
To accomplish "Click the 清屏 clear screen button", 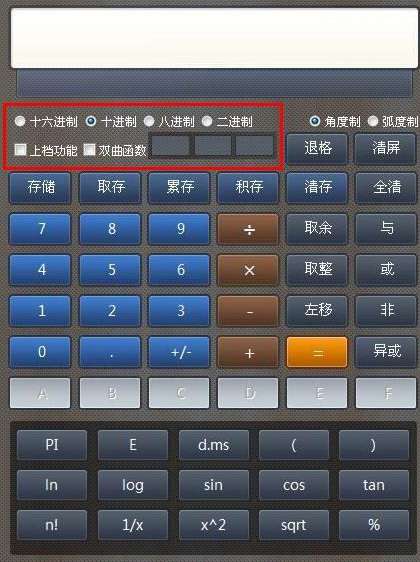I will pyautogui.click(x=385, y=148).
